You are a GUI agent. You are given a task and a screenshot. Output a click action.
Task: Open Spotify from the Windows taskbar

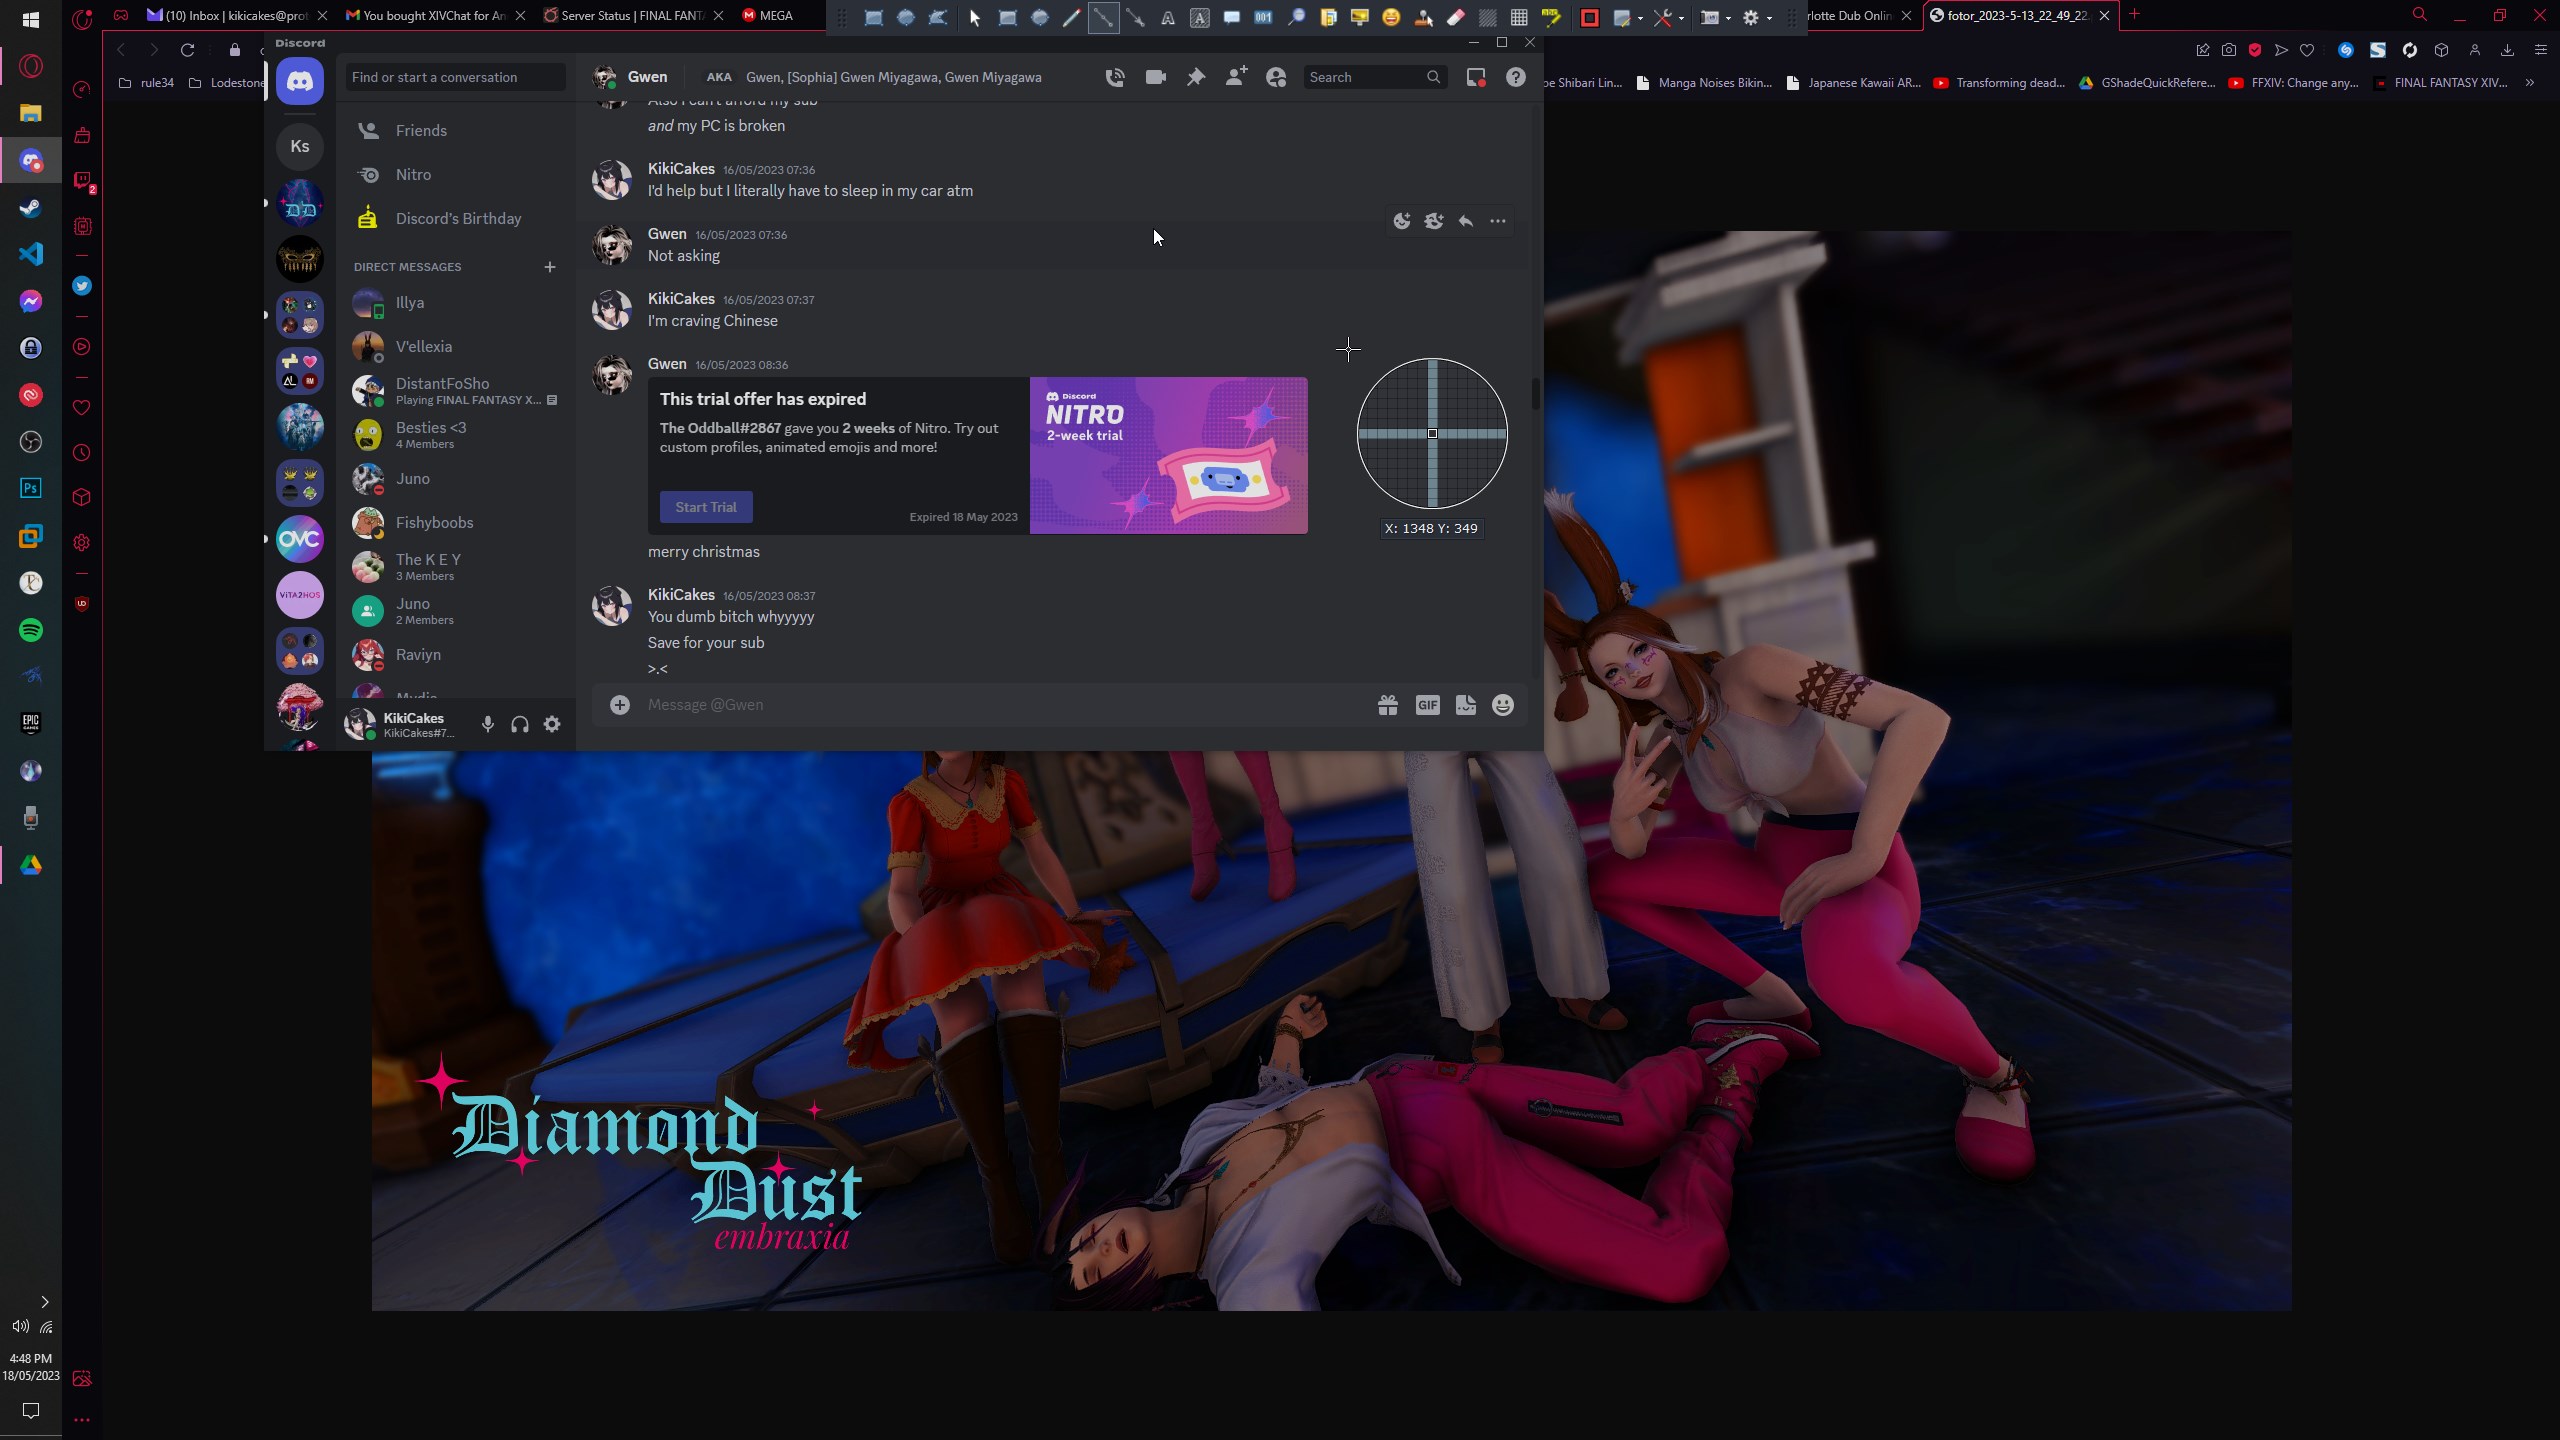(31, 630)
